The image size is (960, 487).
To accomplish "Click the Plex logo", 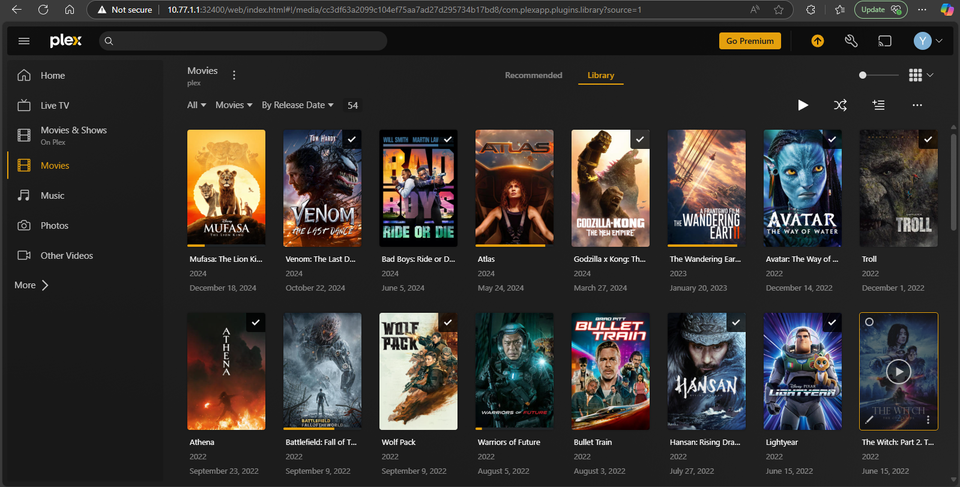I will [66, 41].
